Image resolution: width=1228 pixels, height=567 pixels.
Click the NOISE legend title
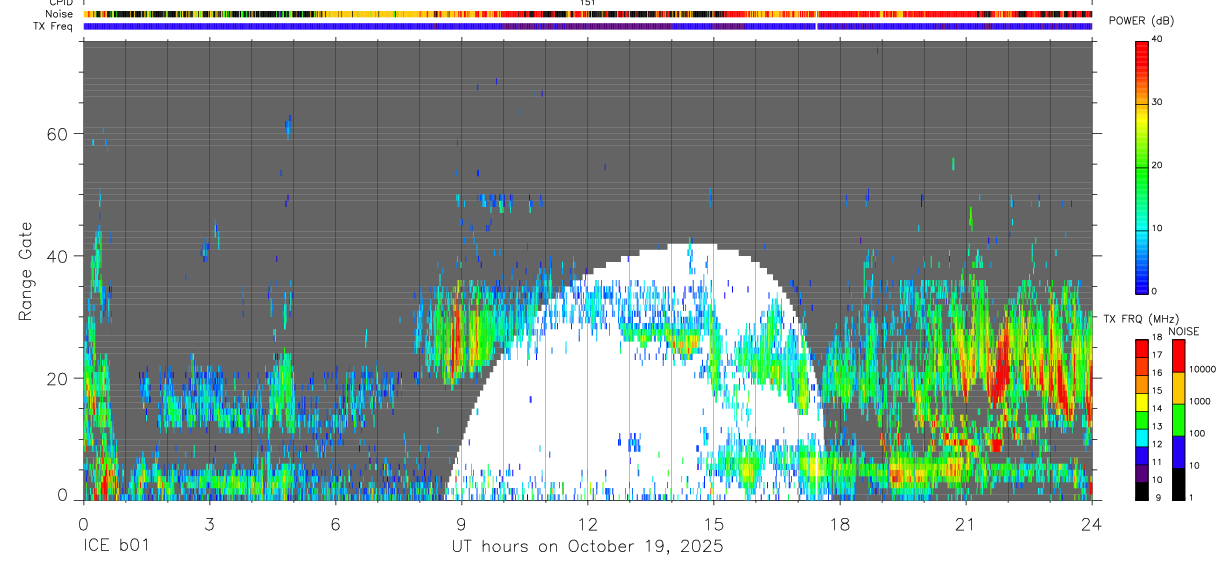[1183, 331]
